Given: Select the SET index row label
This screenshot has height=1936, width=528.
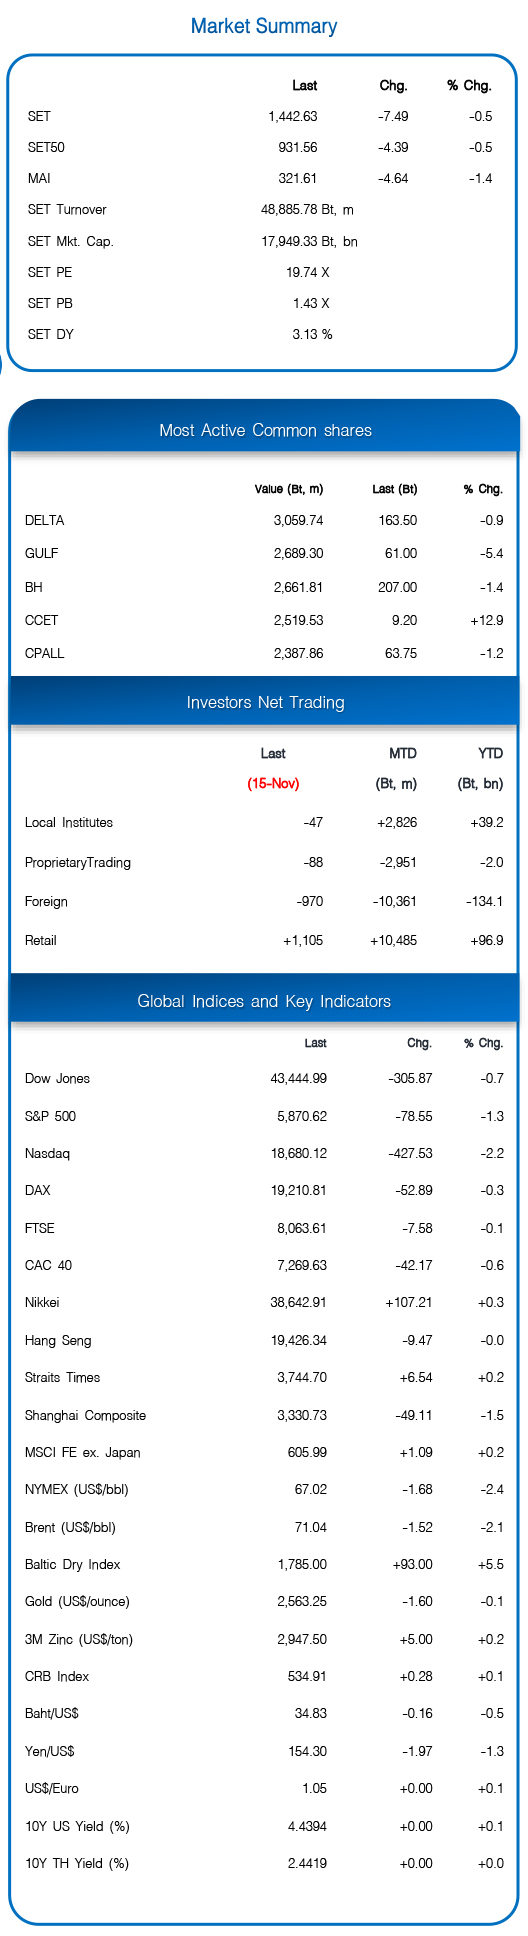Looking at the screenshot, I should pos(39,116).
